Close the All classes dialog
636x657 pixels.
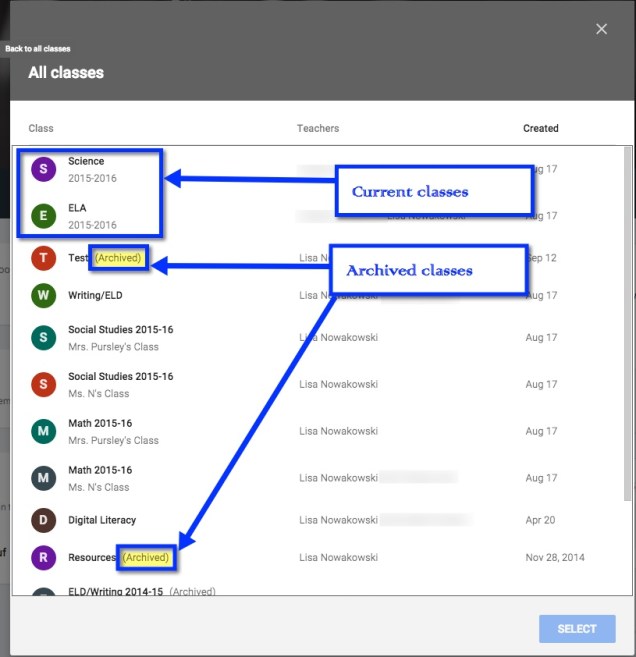click(601, 29)
